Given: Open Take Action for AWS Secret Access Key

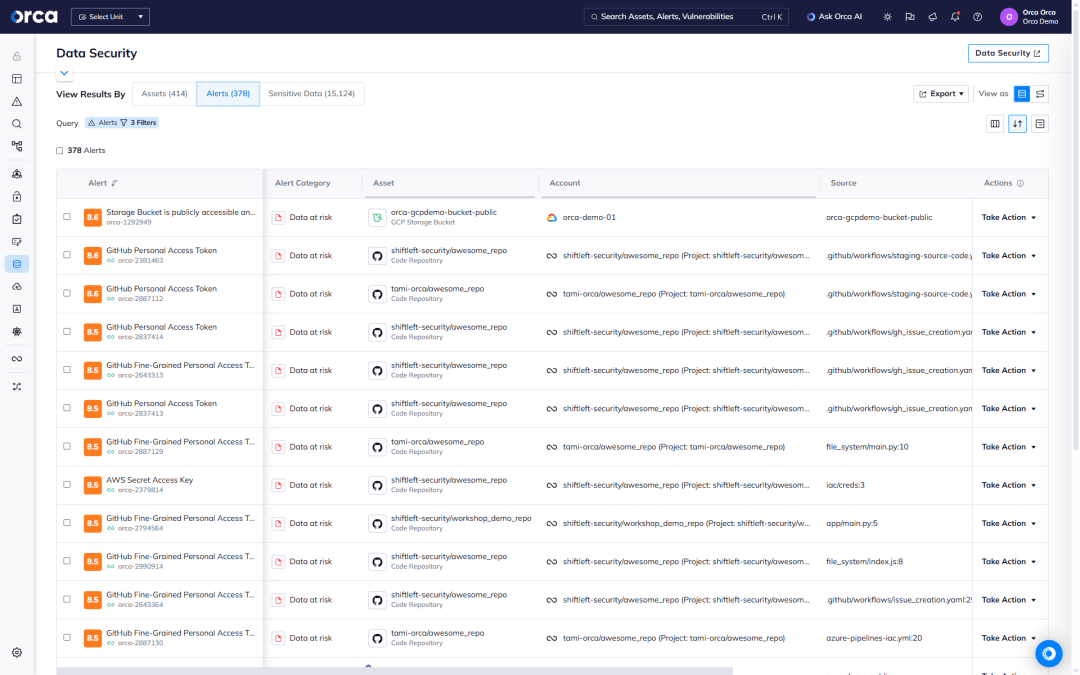Looking at the screenshot, I should point(1008,485).
